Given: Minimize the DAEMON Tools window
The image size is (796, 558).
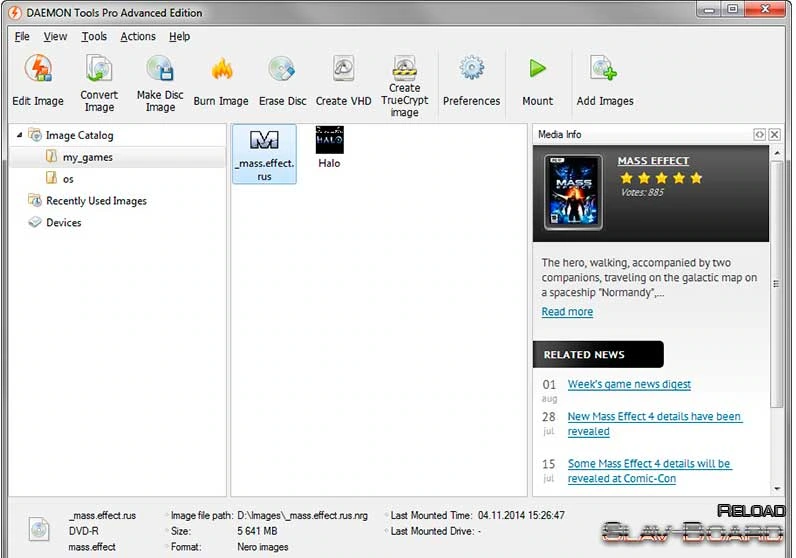Looking at the screenshot, I should (709, 9).
